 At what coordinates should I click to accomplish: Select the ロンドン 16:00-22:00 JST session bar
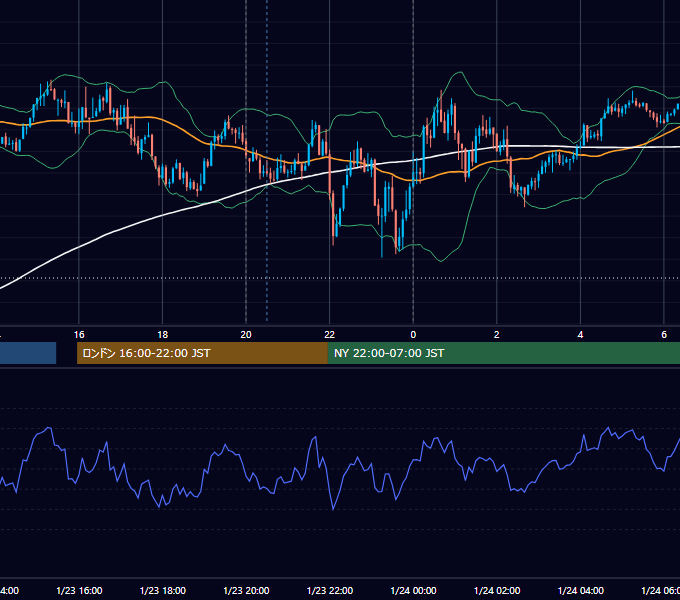(x=202, y=353)
